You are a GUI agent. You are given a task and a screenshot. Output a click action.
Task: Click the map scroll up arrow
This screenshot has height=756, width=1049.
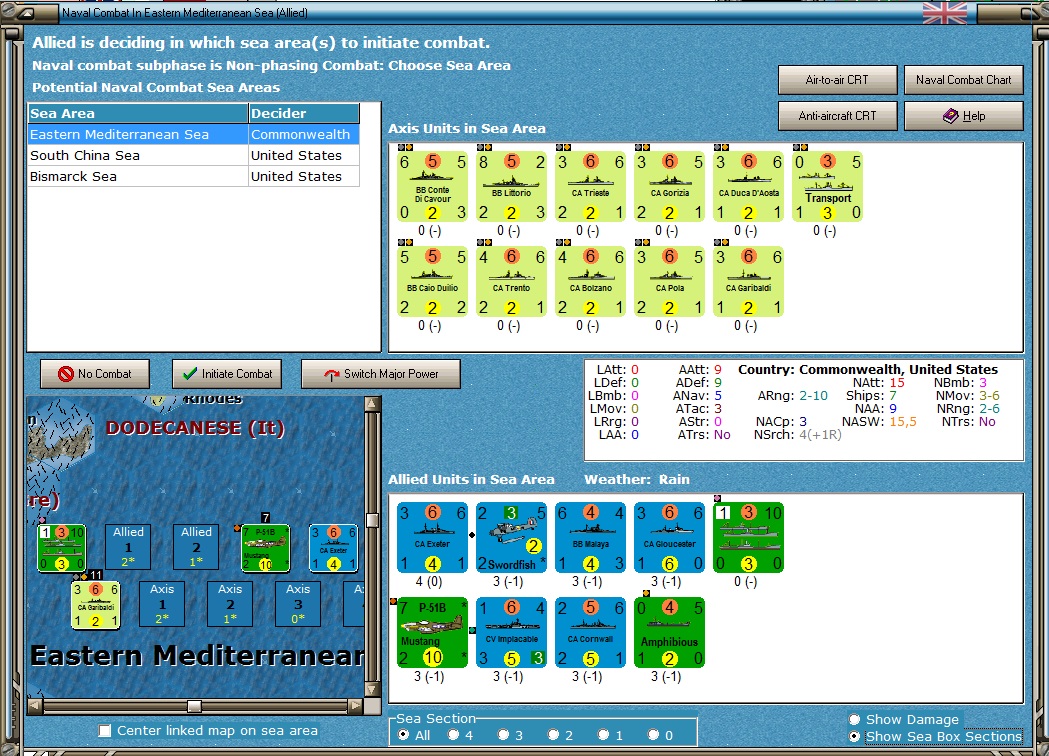pyautogui.click(x=373, y=403)
